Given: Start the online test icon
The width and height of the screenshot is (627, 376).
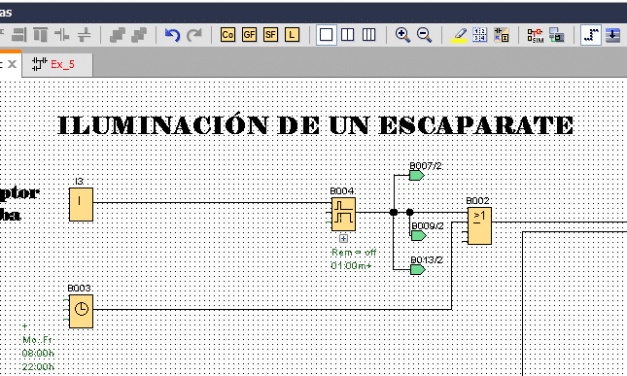Looking at the screenshot, I should tap(557, 35).
